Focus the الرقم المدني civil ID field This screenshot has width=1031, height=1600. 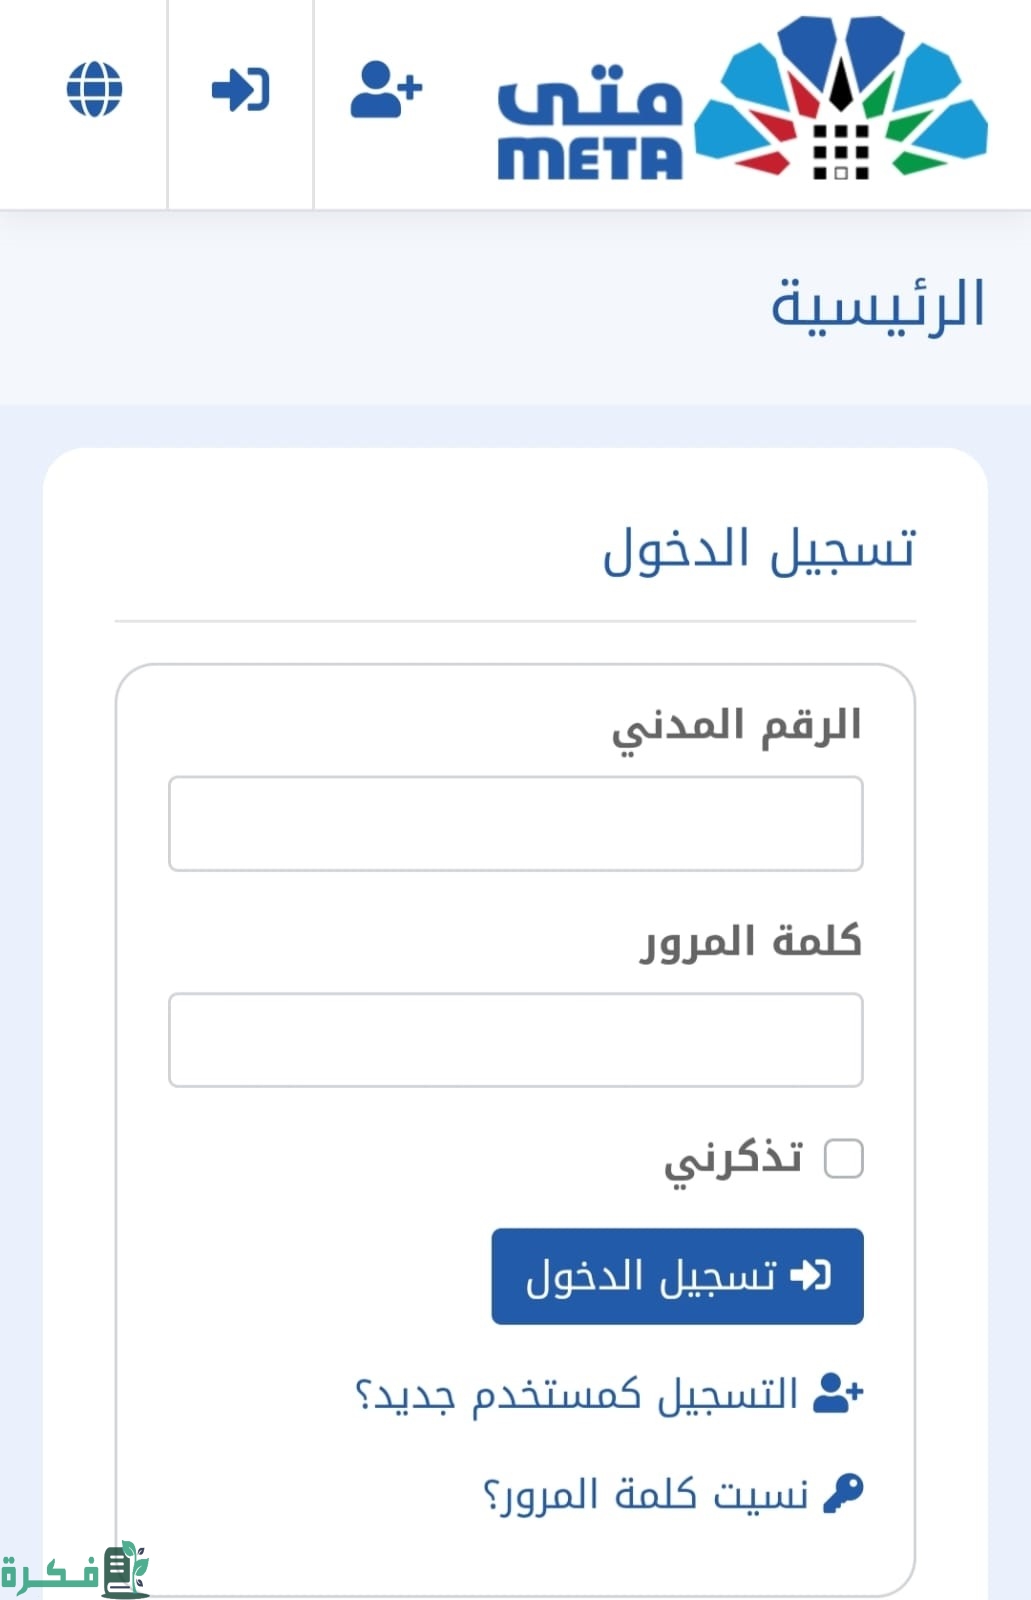515,823
